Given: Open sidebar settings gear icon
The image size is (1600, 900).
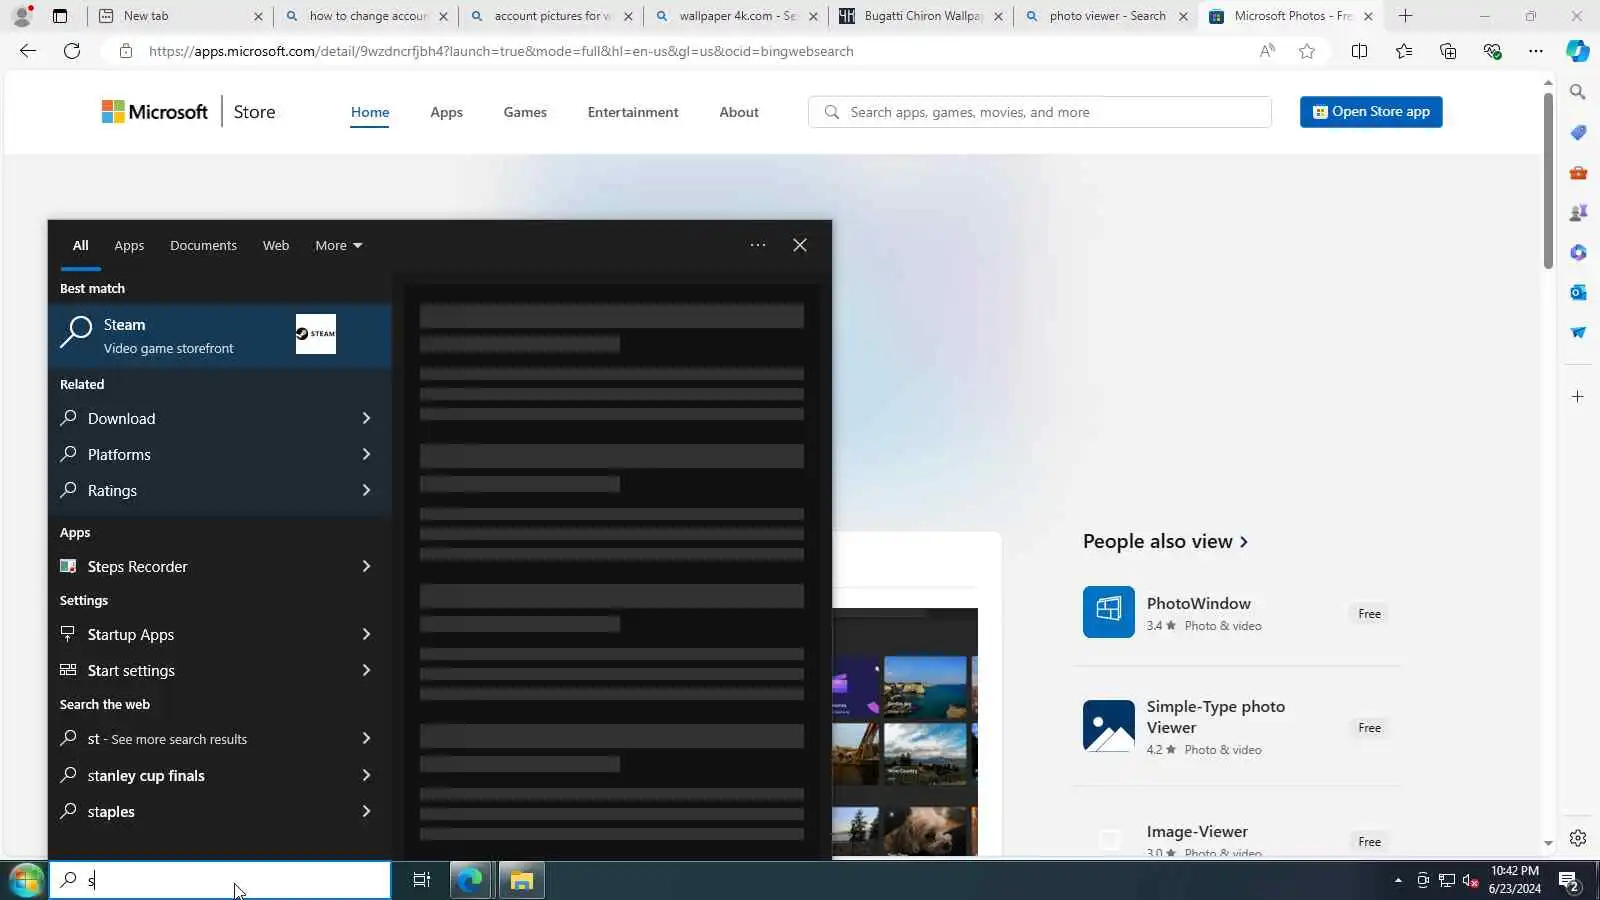Looking at the screenshot, I should click(1578, 838).
